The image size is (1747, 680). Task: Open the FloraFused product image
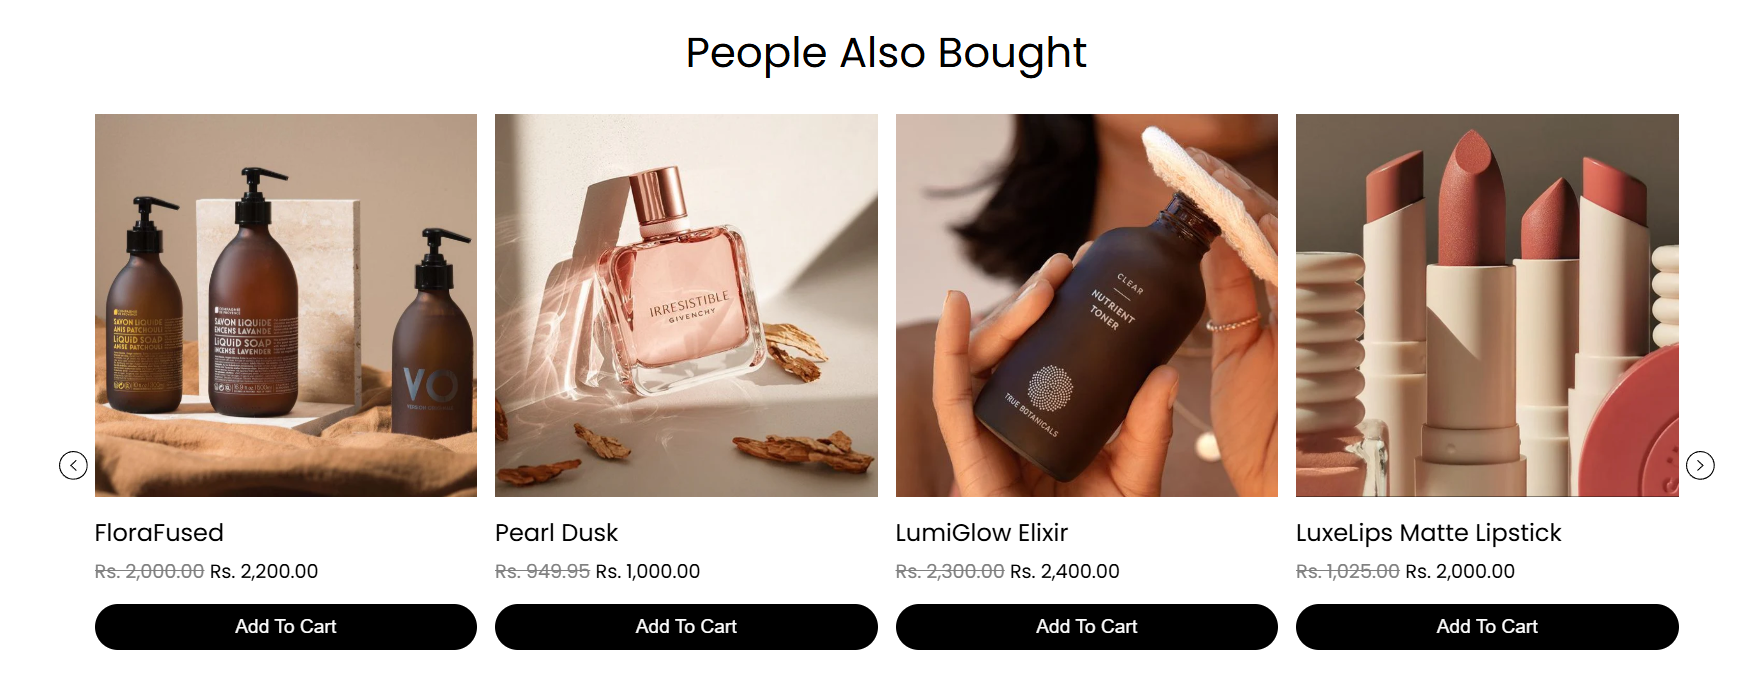coord(286,305)
